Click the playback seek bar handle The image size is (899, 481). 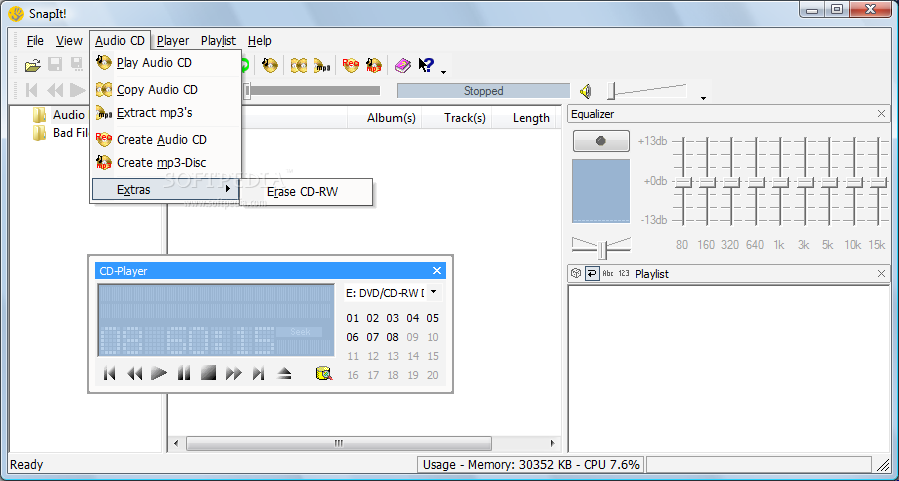tap(248, 91)
